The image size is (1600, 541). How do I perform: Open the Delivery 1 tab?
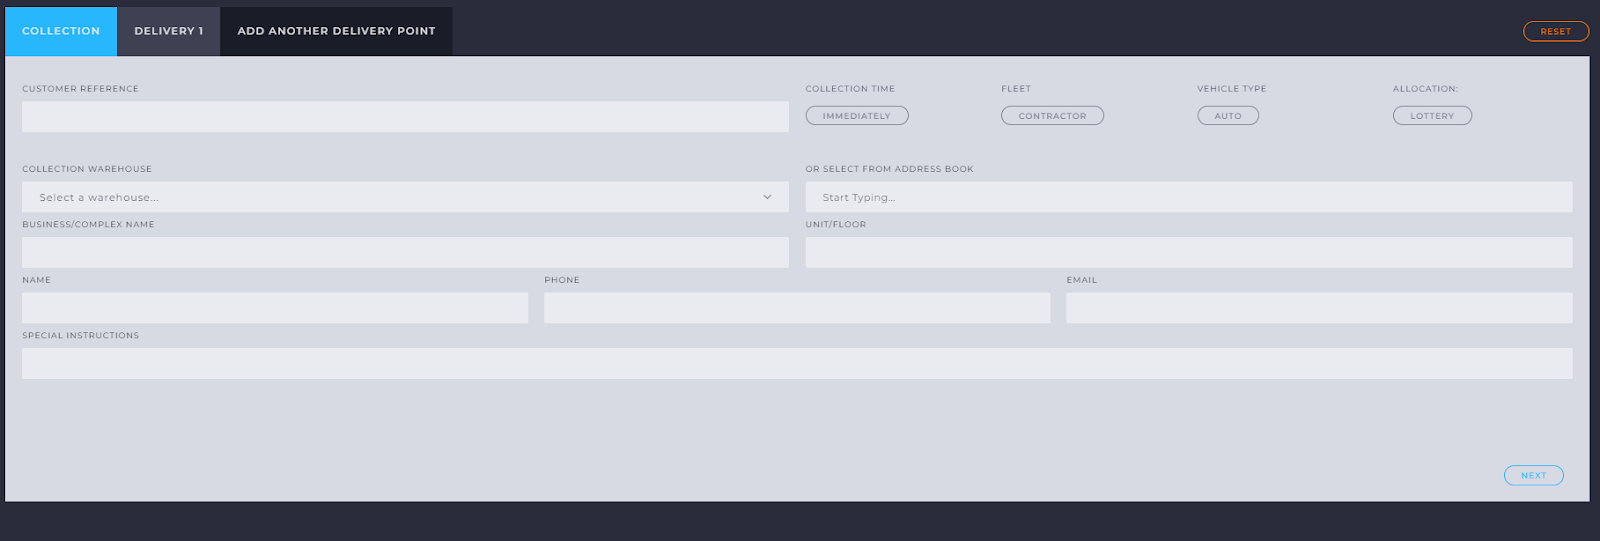169,31
